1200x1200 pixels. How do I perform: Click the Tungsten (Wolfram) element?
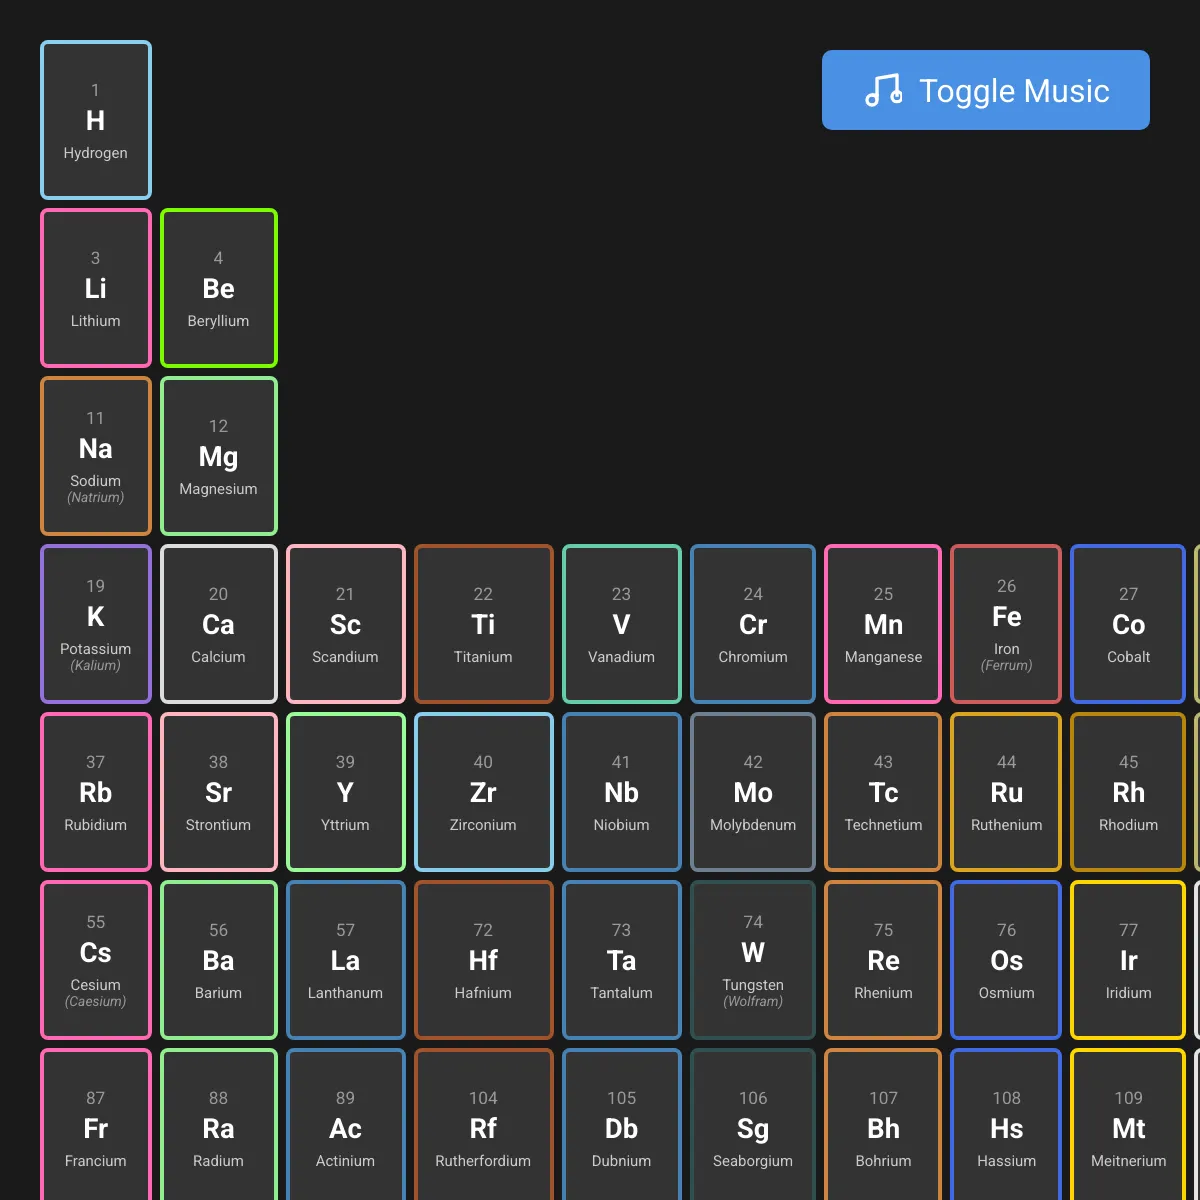pyautogui.click(x=753, y=960)
